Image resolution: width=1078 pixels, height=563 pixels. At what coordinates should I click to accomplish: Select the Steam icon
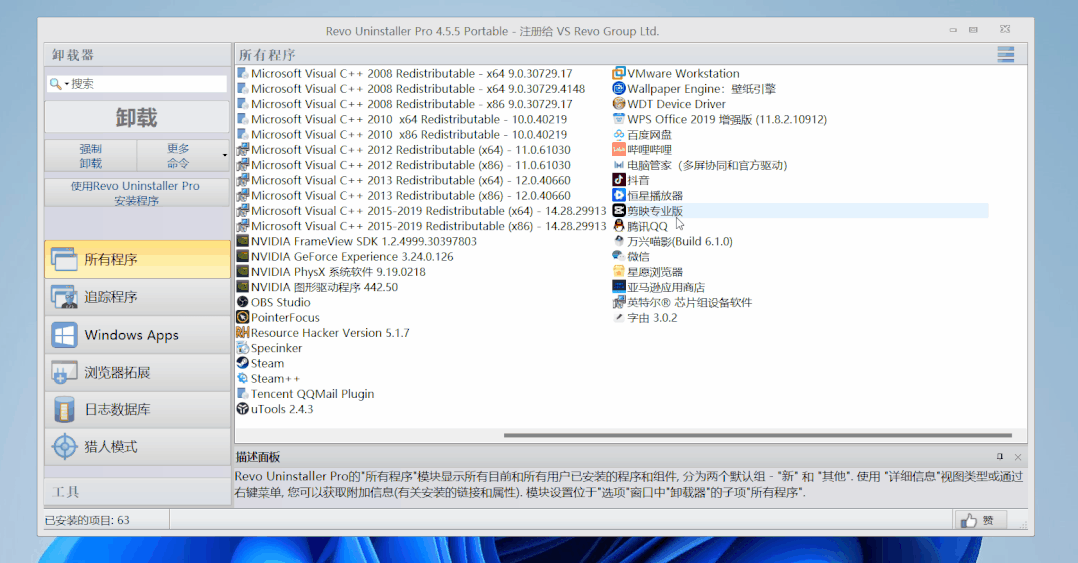click(242, 363)
